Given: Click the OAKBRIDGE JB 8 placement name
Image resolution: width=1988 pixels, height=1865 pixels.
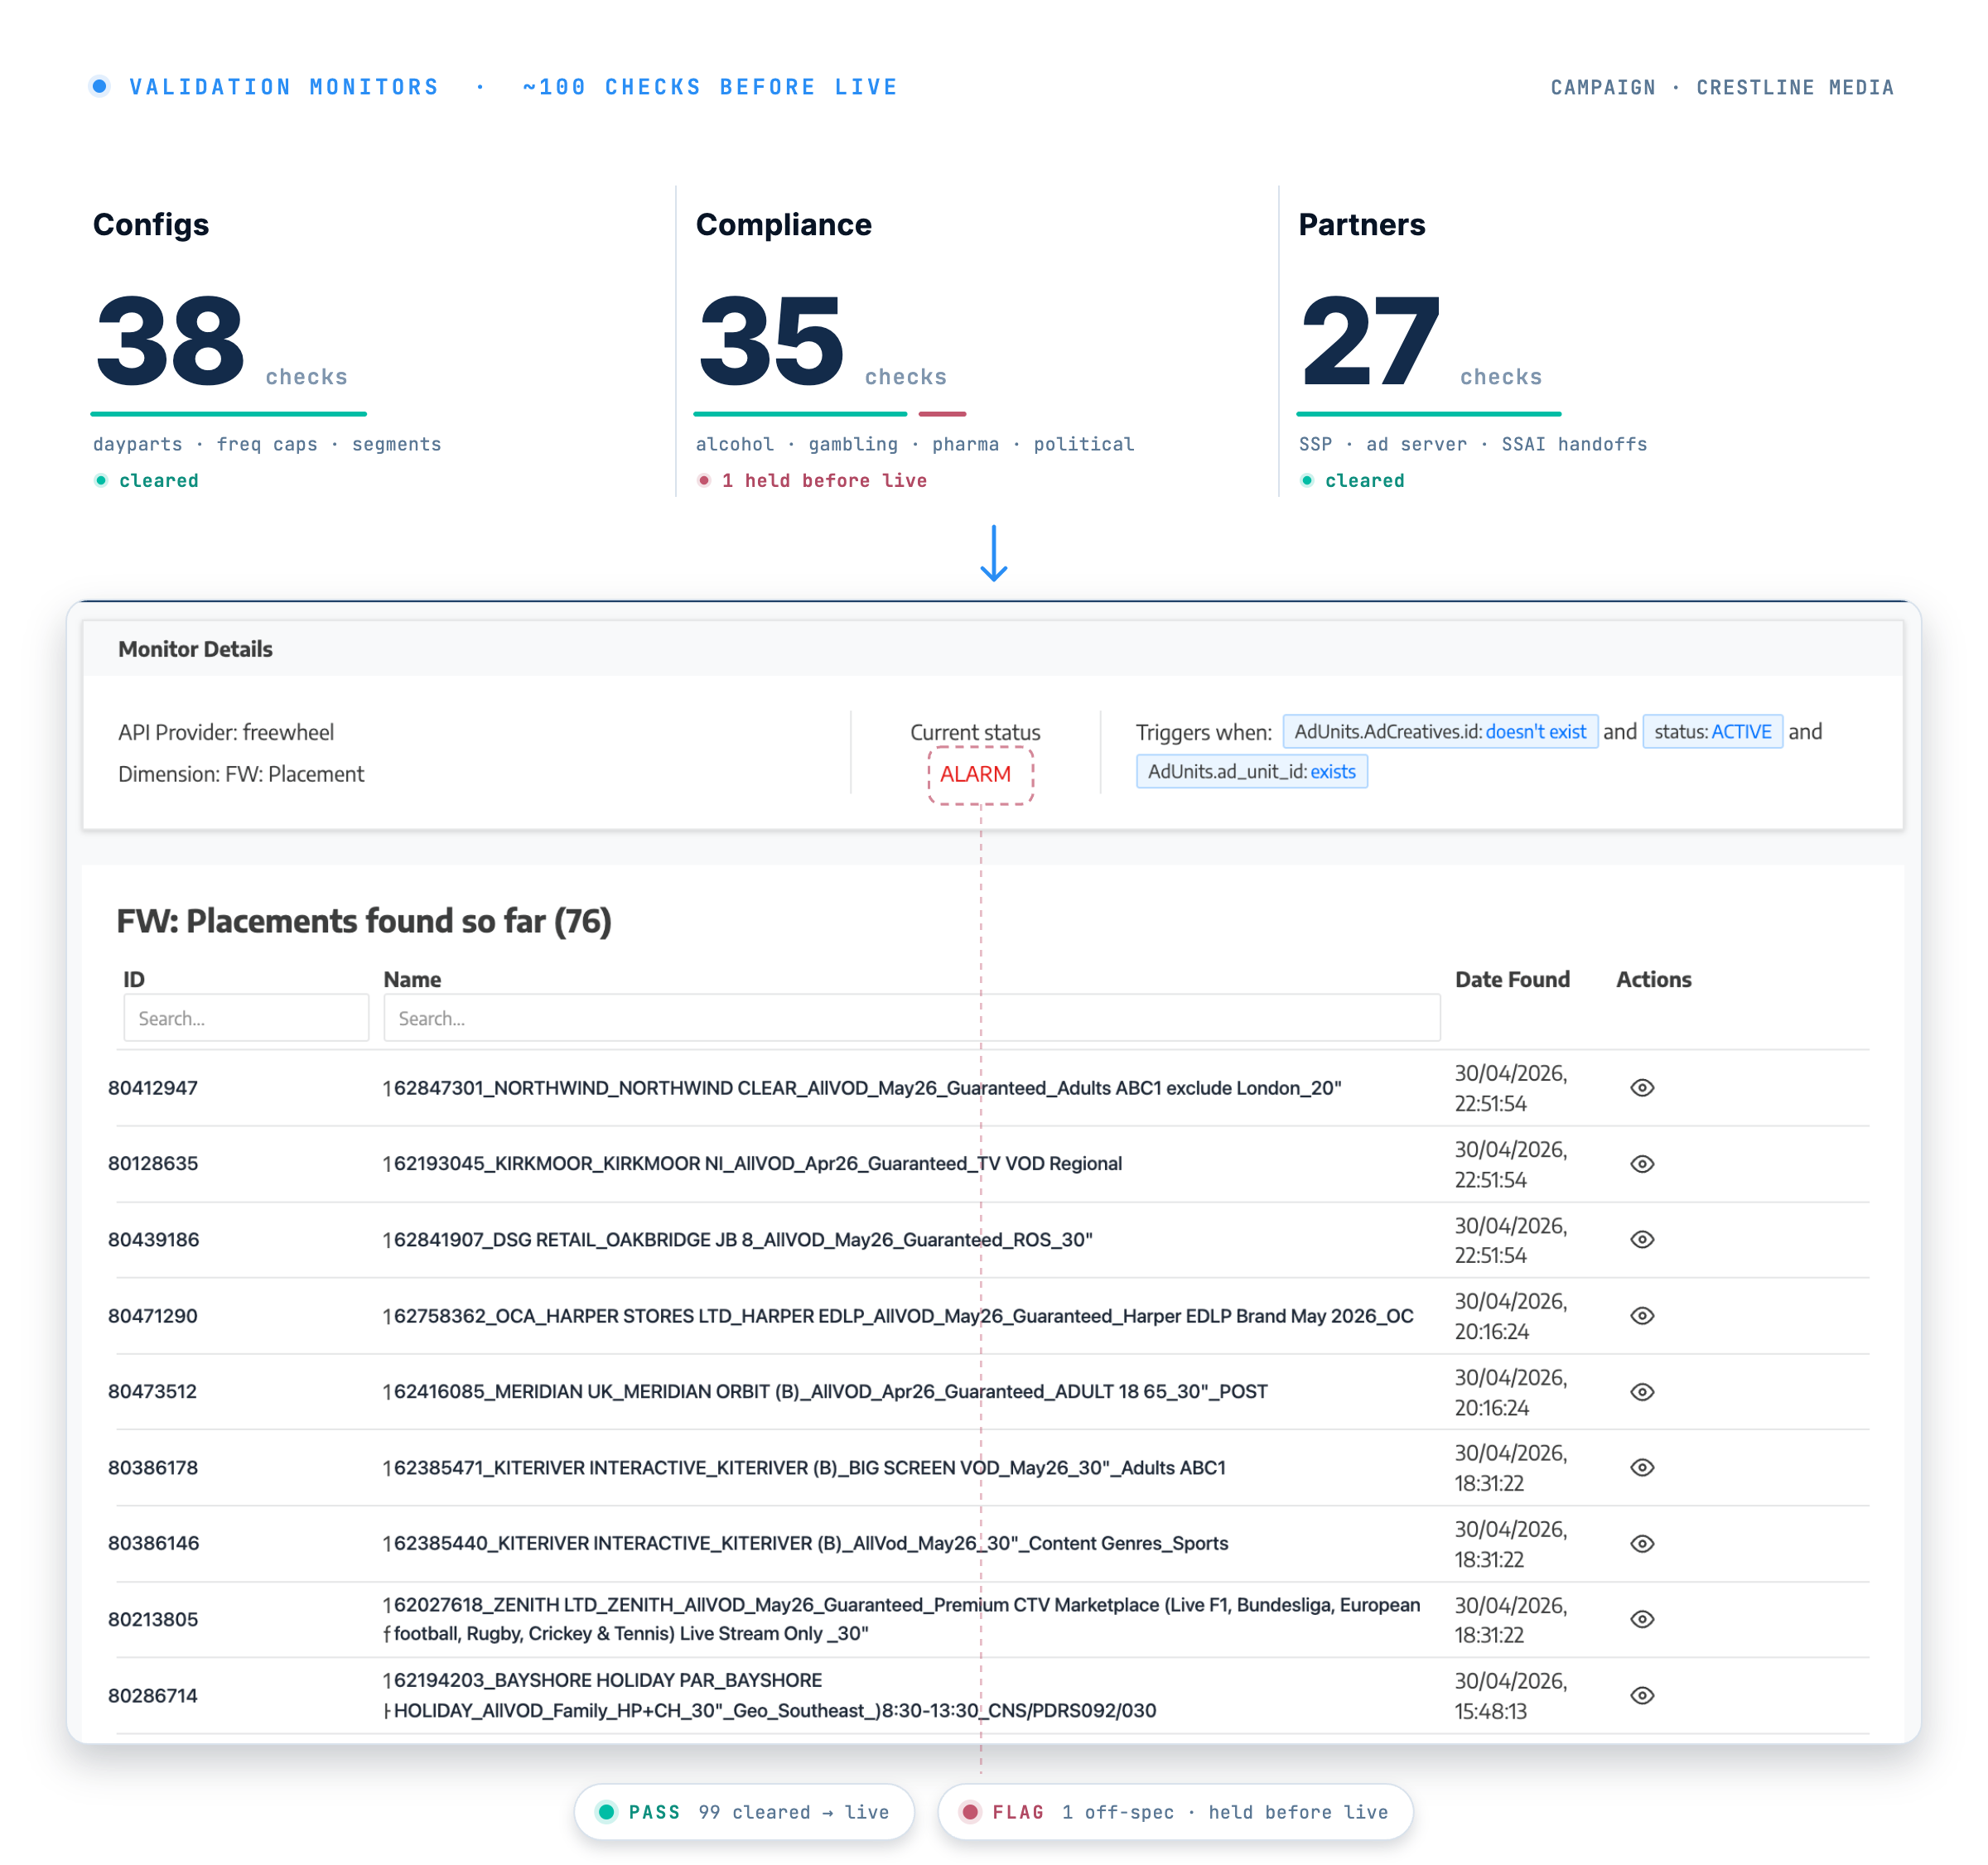Looking at the screenshot, I should 738,1239.
